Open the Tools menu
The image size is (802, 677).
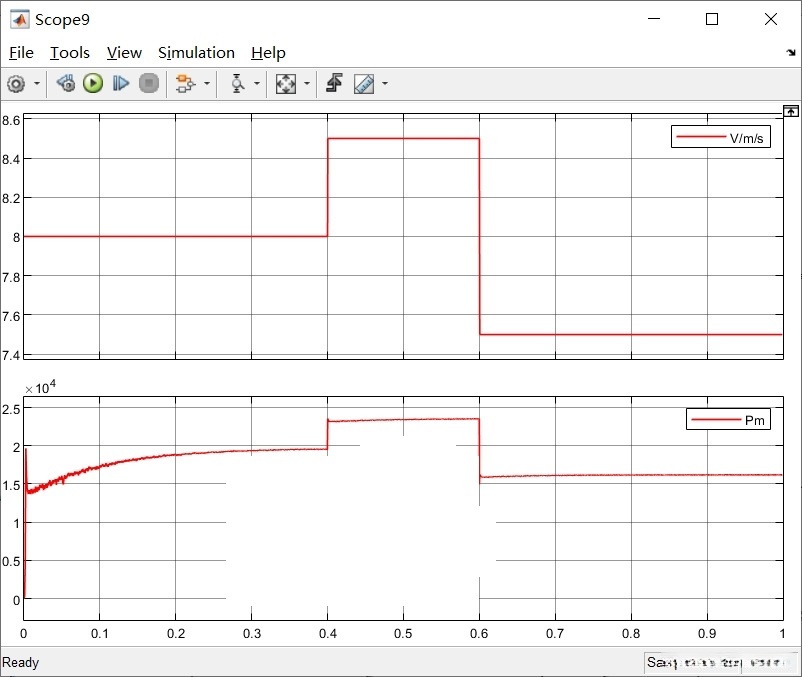[70, 53]
